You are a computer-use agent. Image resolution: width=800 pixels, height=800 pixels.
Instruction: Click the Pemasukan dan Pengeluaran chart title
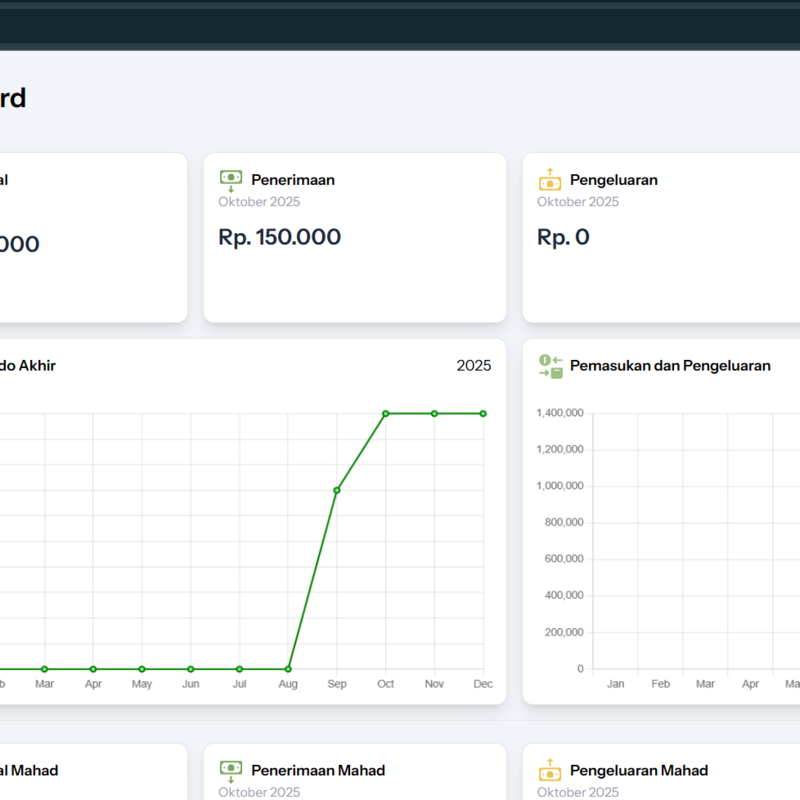[670, 366]
